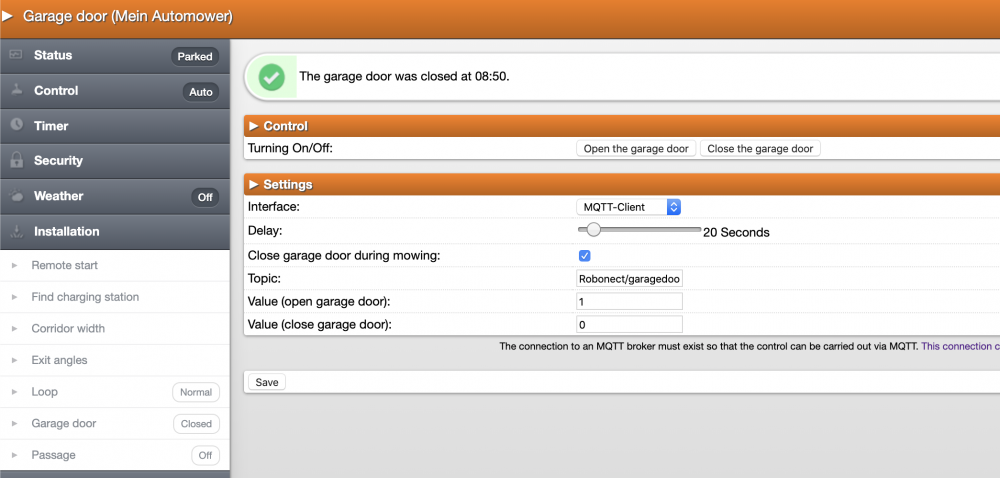Click the Timer clock icon
The height and width of the screenshot is (478, 1000).
pyautogui.click(x=16, y=125)
